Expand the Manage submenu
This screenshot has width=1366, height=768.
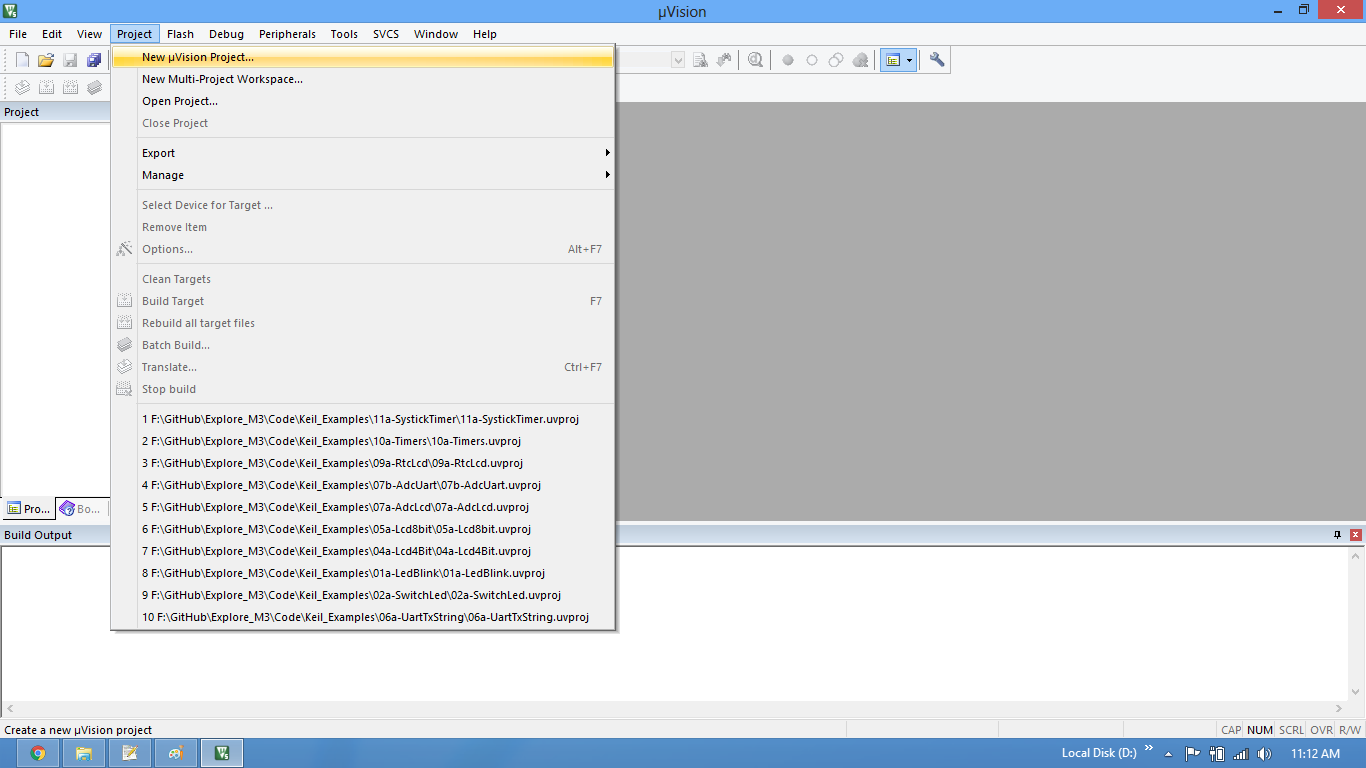[x=362, y=175]
